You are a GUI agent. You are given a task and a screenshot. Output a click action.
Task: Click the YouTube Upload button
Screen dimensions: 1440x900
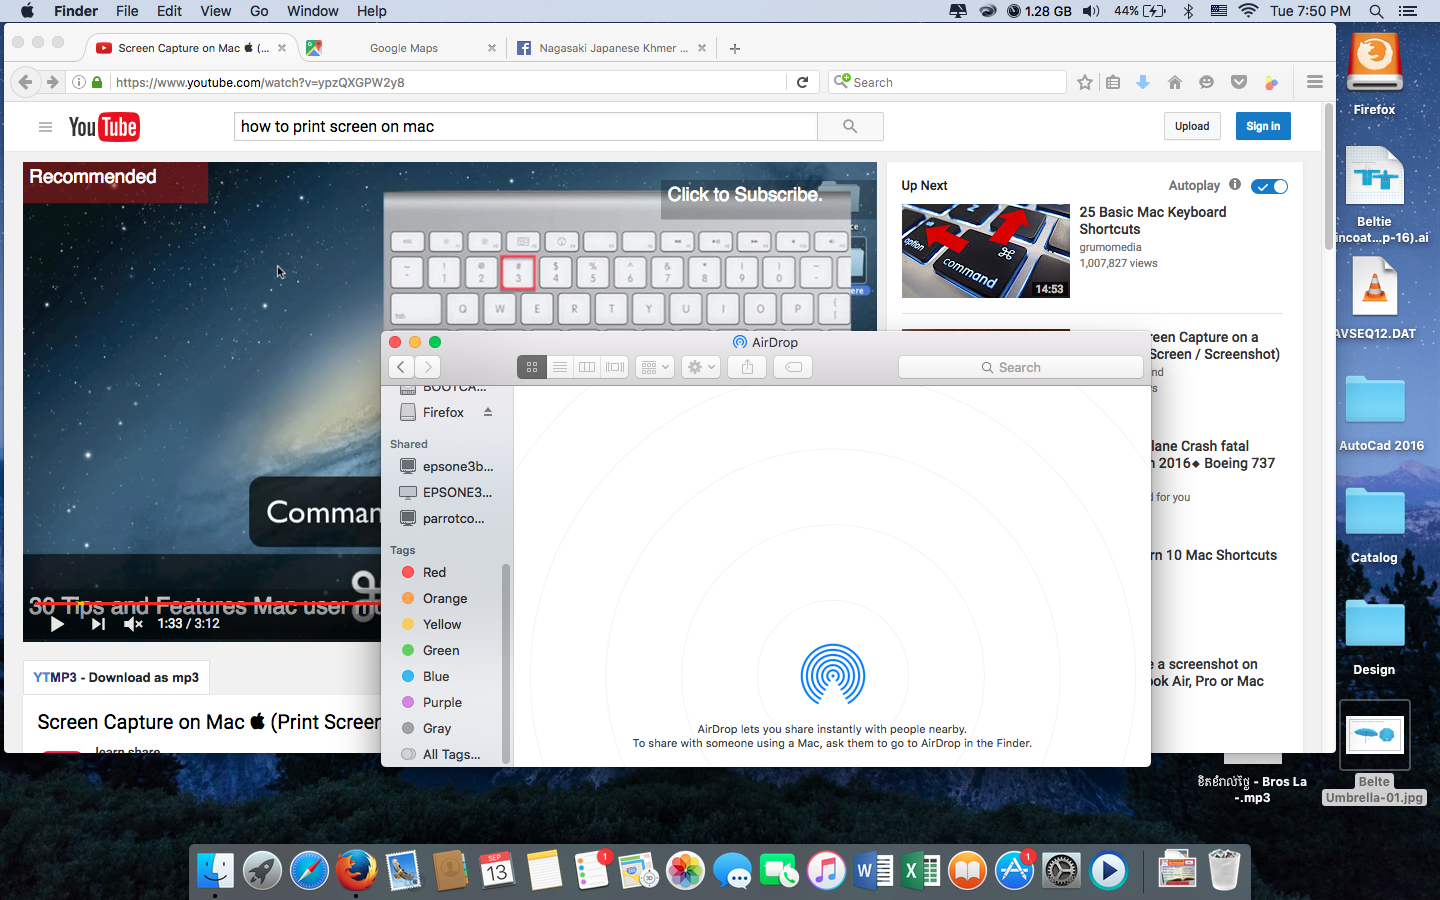click(x=1192, y=126)
